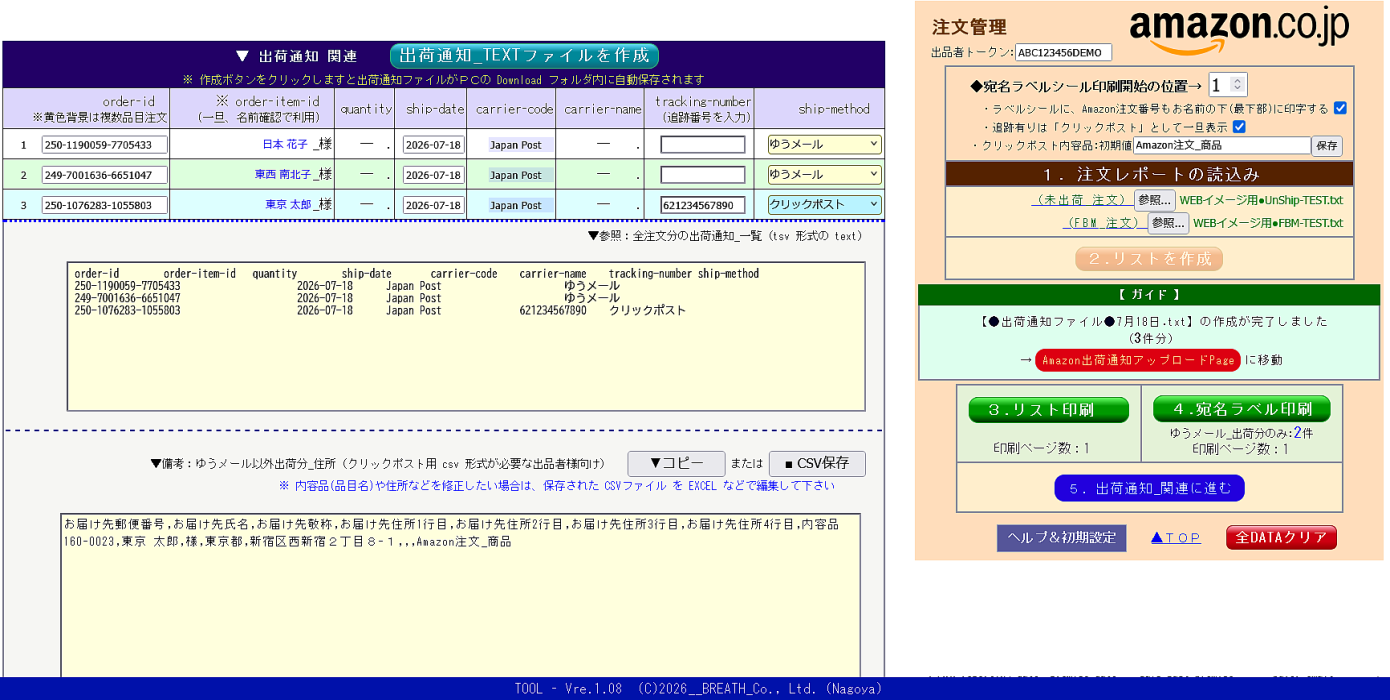1390x700 pixels.
Task: Open the クリックポスト ship-method dropdown
Action: (x=825, y=204)
